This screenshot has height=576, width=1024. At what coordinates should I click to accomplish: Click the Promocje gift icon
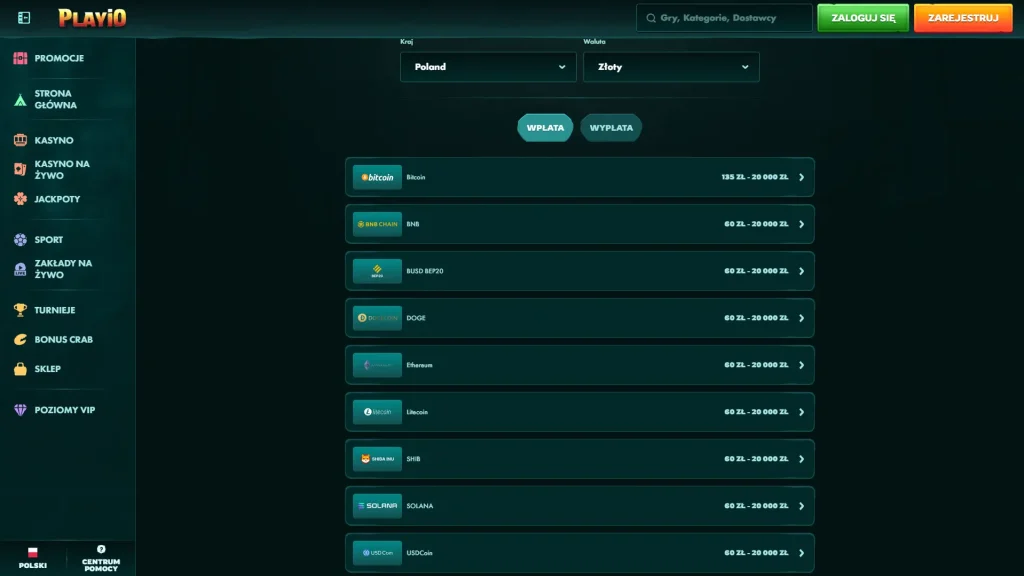coord(20,58)
